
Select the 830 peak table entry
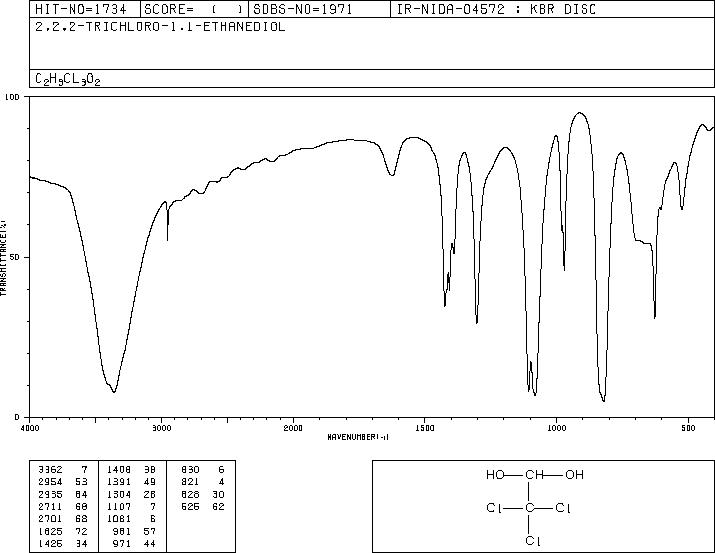pos(202,470)
